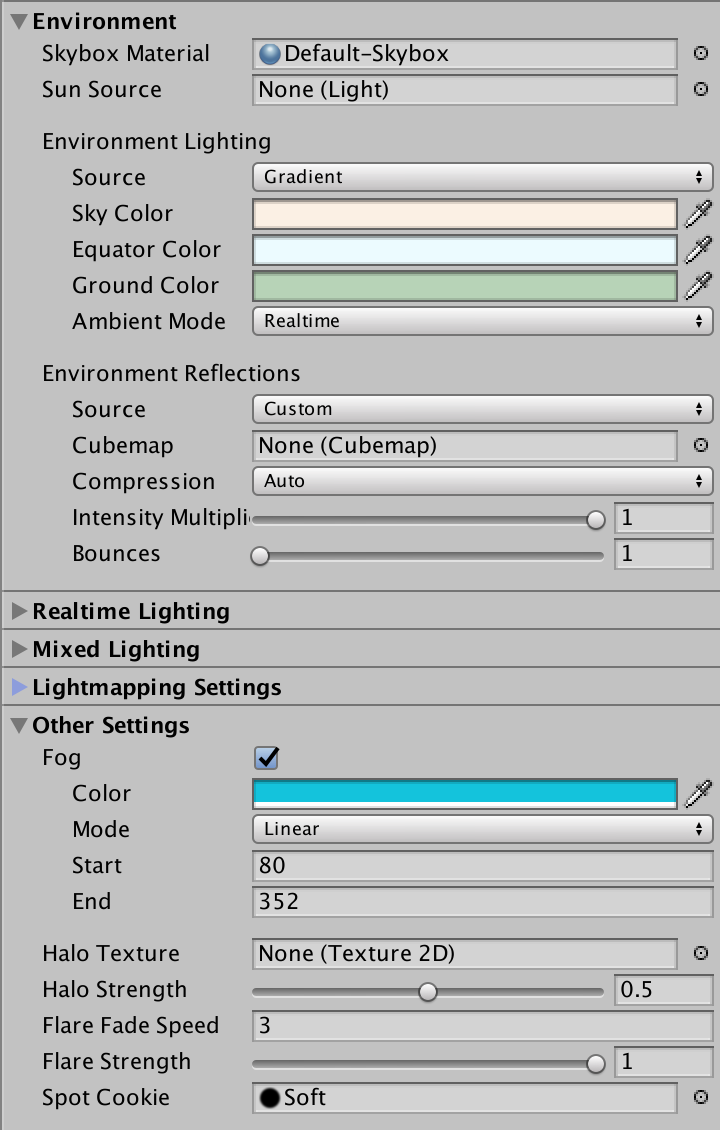Open the Ambient Mode dropdown
Viewport: 720px width, 1130px height.
click(482, 321)
